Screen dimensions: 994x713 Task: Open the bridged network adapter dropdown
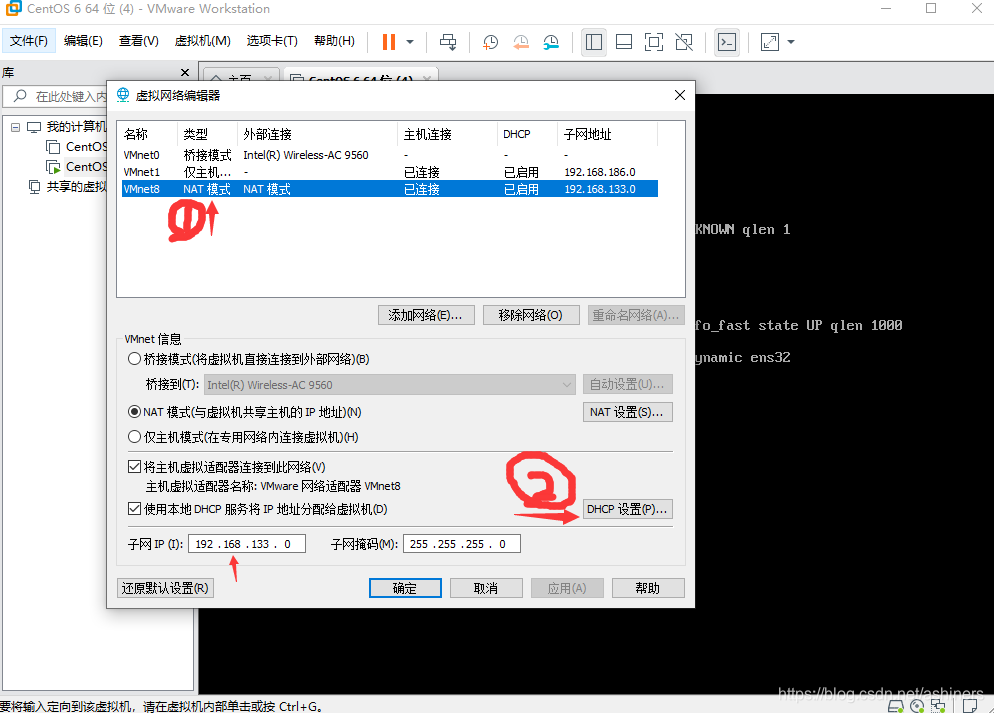(x=567, y=384)
